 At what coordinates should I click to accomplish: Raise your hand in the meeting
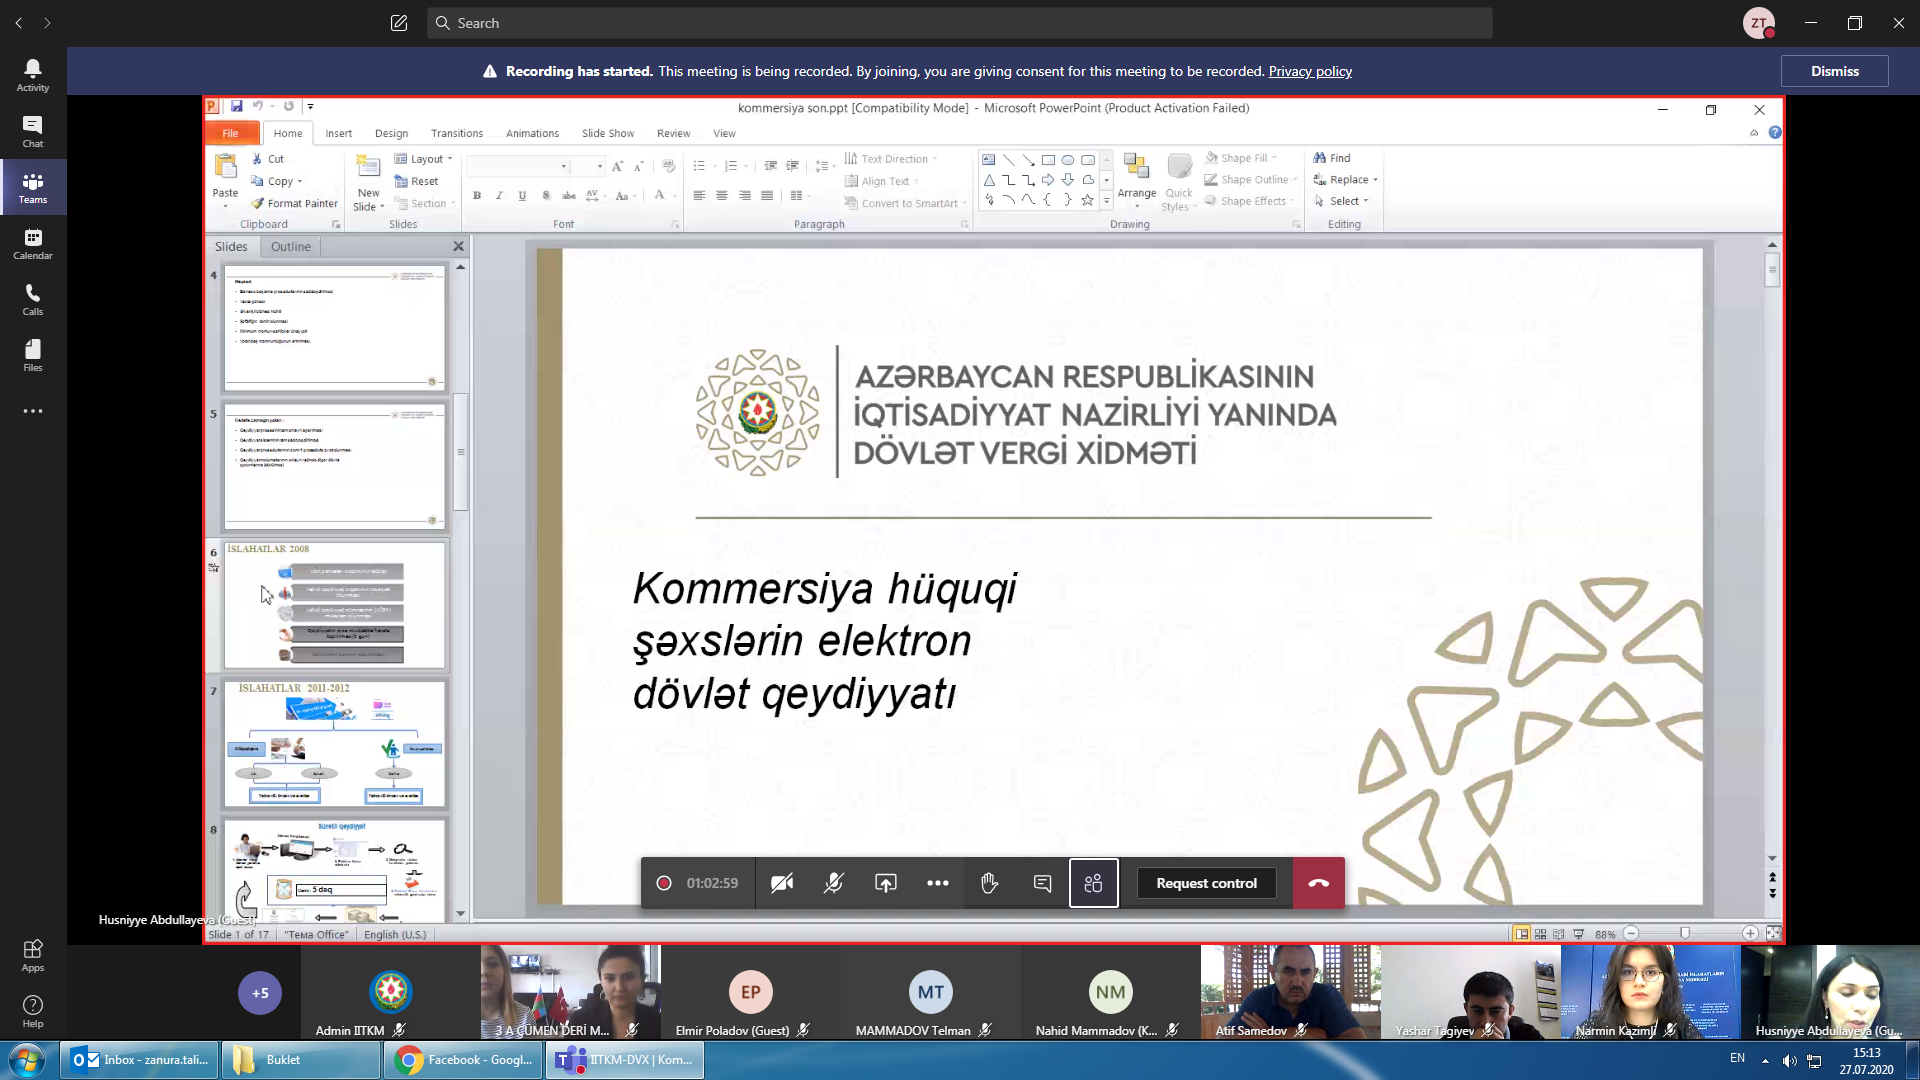990,883
